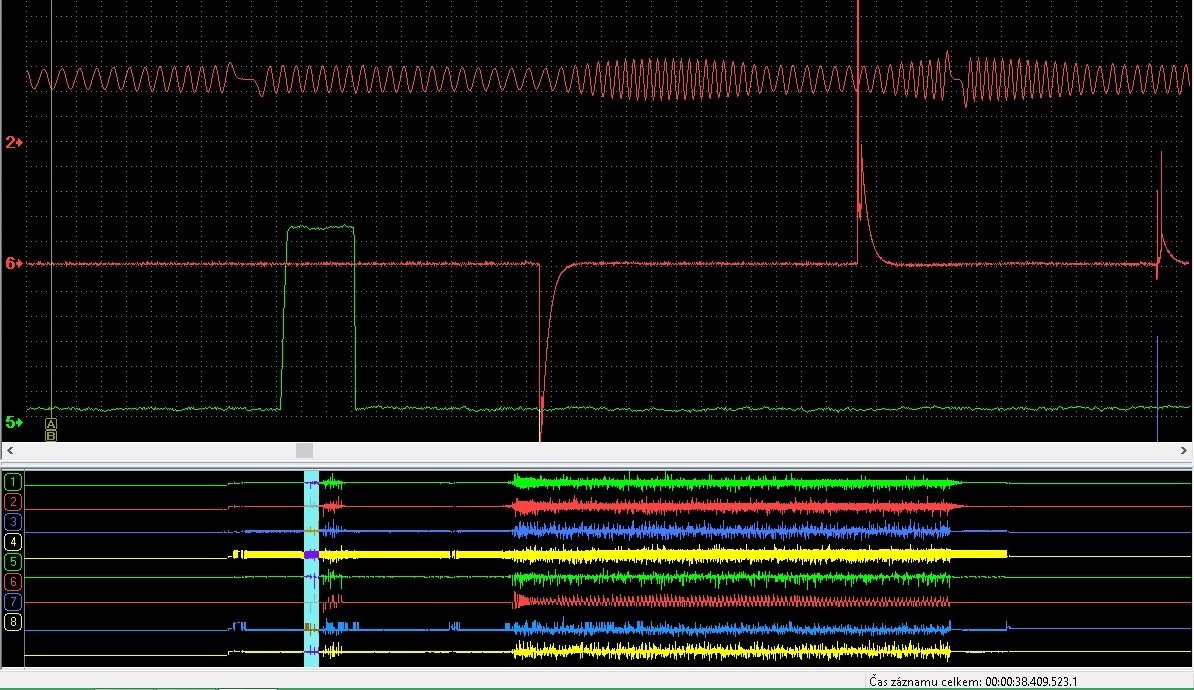Screen dimensions: 1194x690
Task: Toggle channel 2 in the overview panel
Action: pyautogui.click(x=13, y=502)
